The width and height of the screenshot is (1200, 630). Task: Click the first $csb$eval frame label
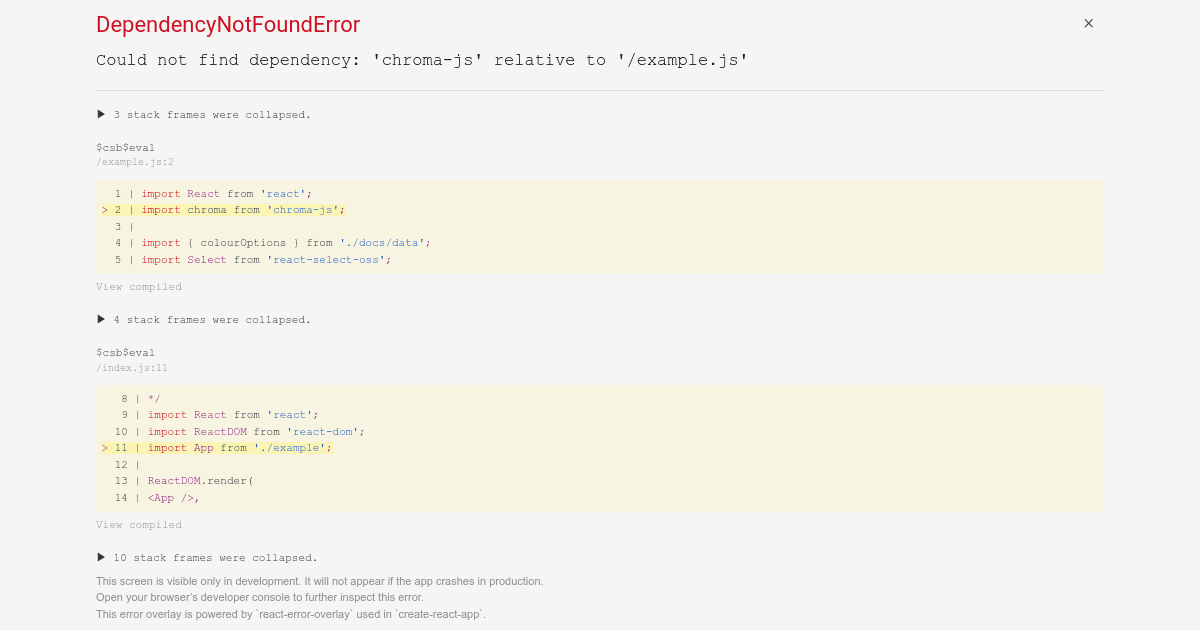pos(126,147)
